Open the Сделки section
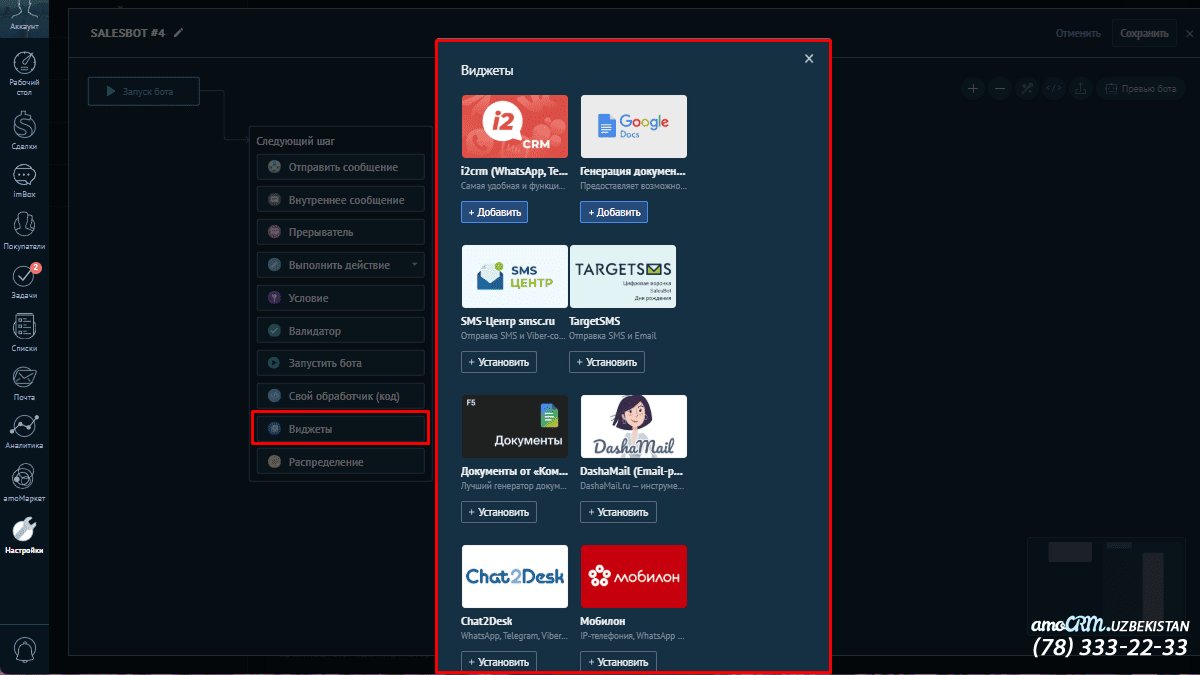The height and width of the screenshot is (675, 1200). pyautogui.click(x=25, y=131)
